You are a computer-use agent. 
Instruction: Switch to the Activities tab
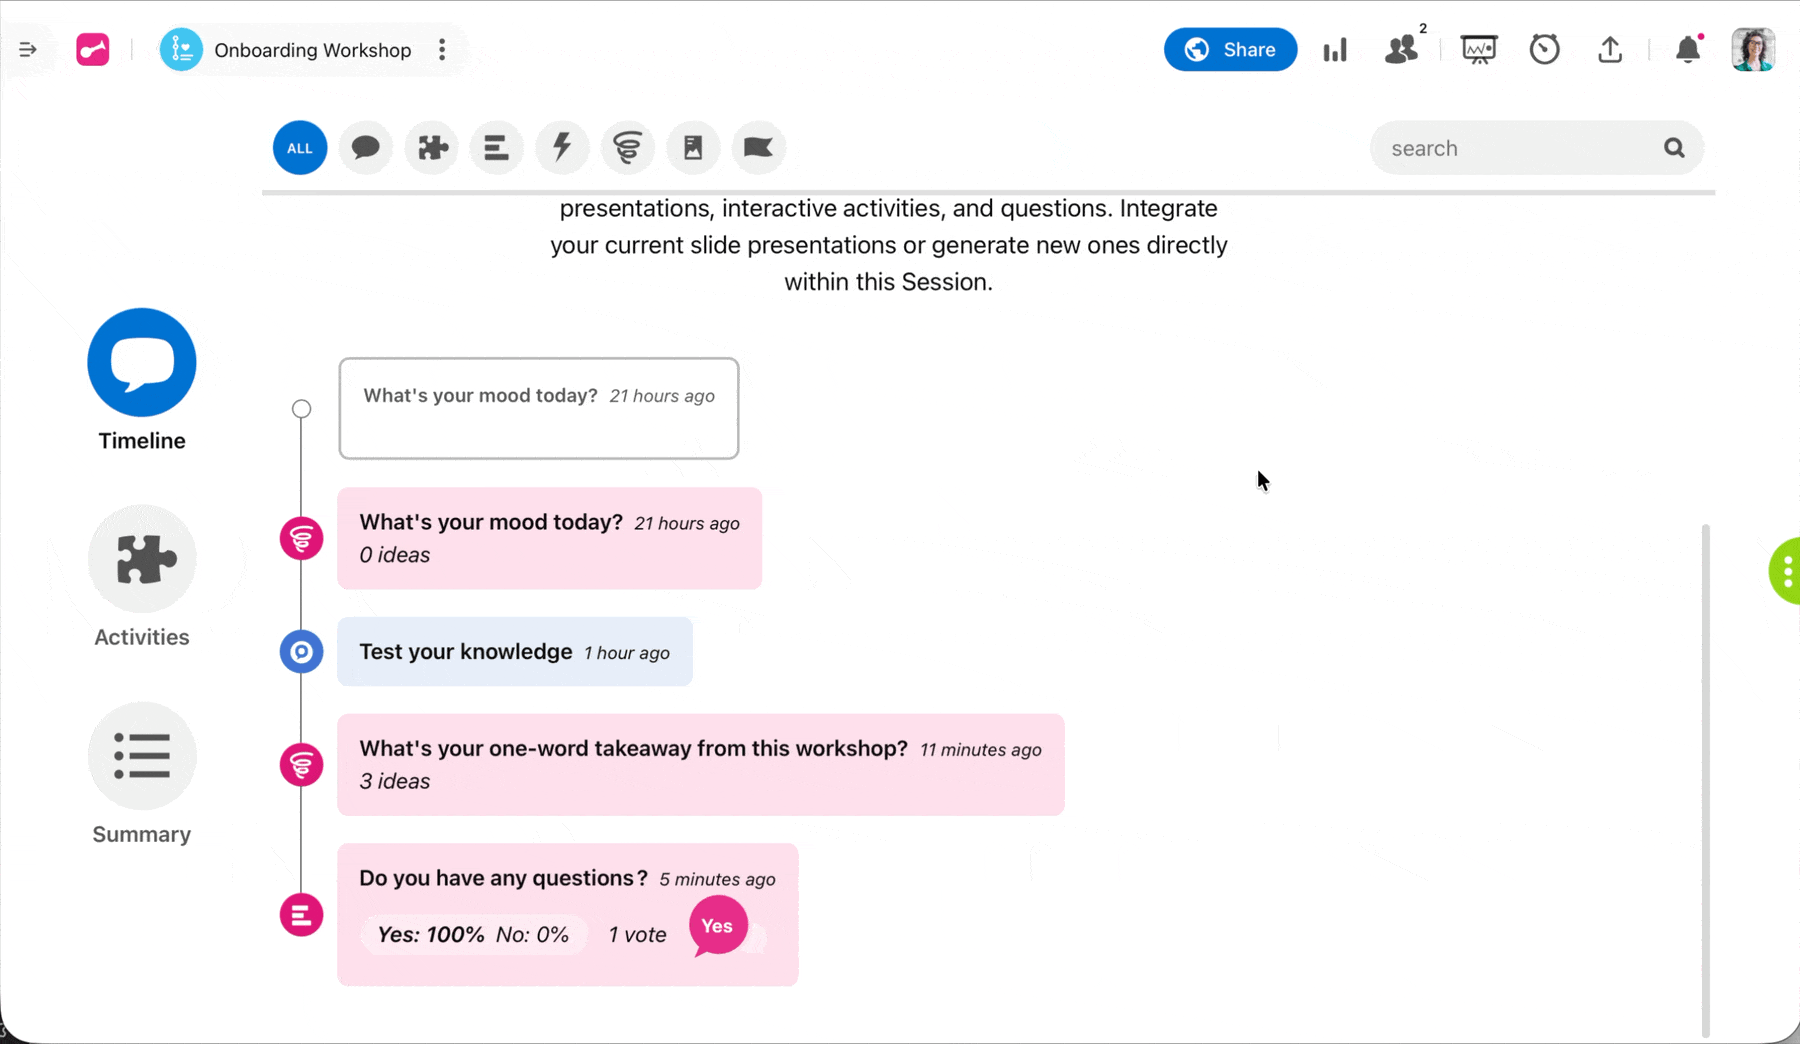pos(142,577)
